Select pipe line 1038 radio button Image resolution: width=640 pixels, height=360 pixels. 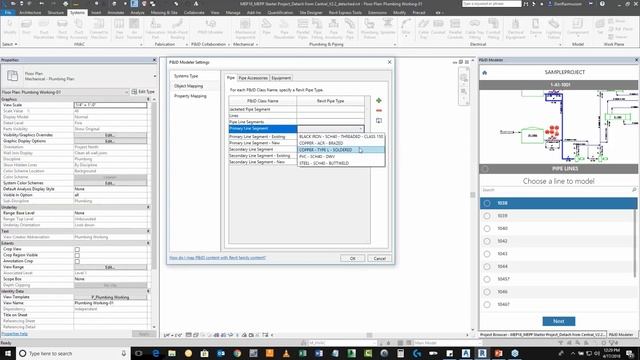pyautogui.click(x=487, y=203)
